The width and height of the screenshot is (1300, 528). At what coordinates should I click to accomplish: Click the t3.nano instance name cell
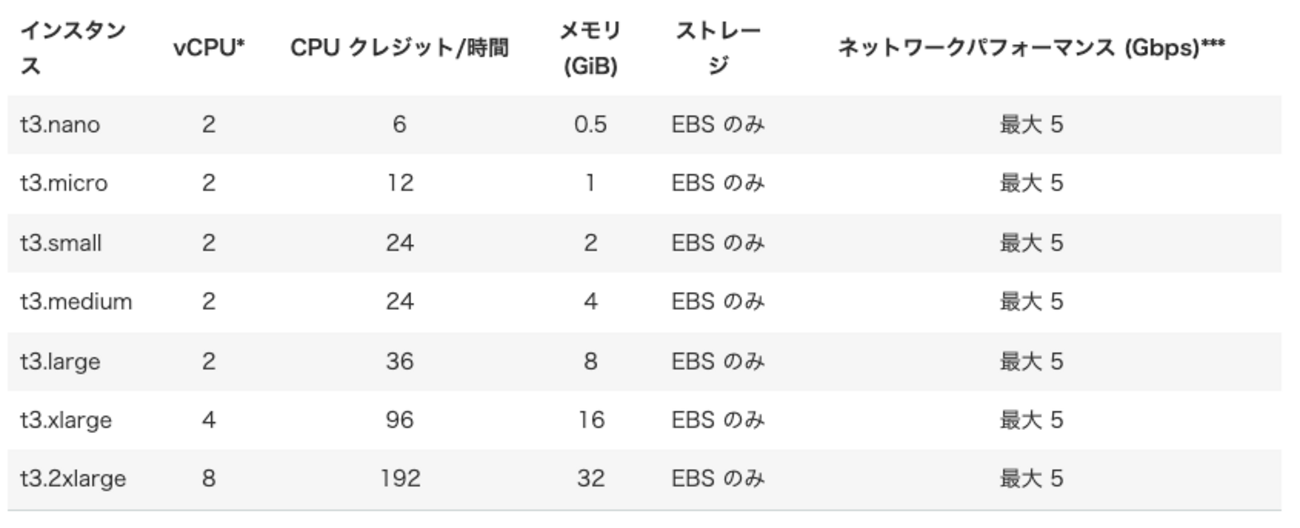point(60,125)
